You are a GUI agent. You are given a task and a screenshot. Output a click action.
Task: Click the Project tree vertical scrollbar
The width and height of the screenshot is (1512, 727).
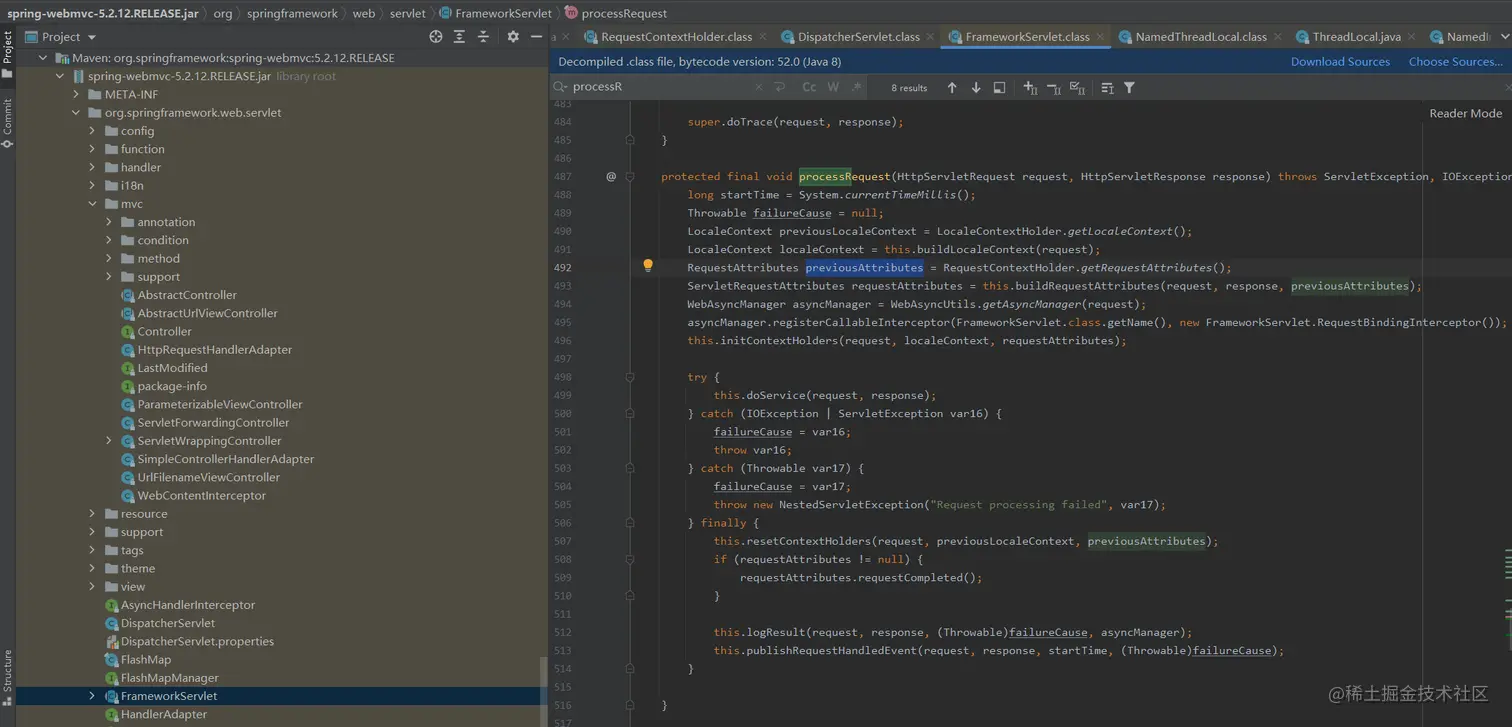[544, 691]
